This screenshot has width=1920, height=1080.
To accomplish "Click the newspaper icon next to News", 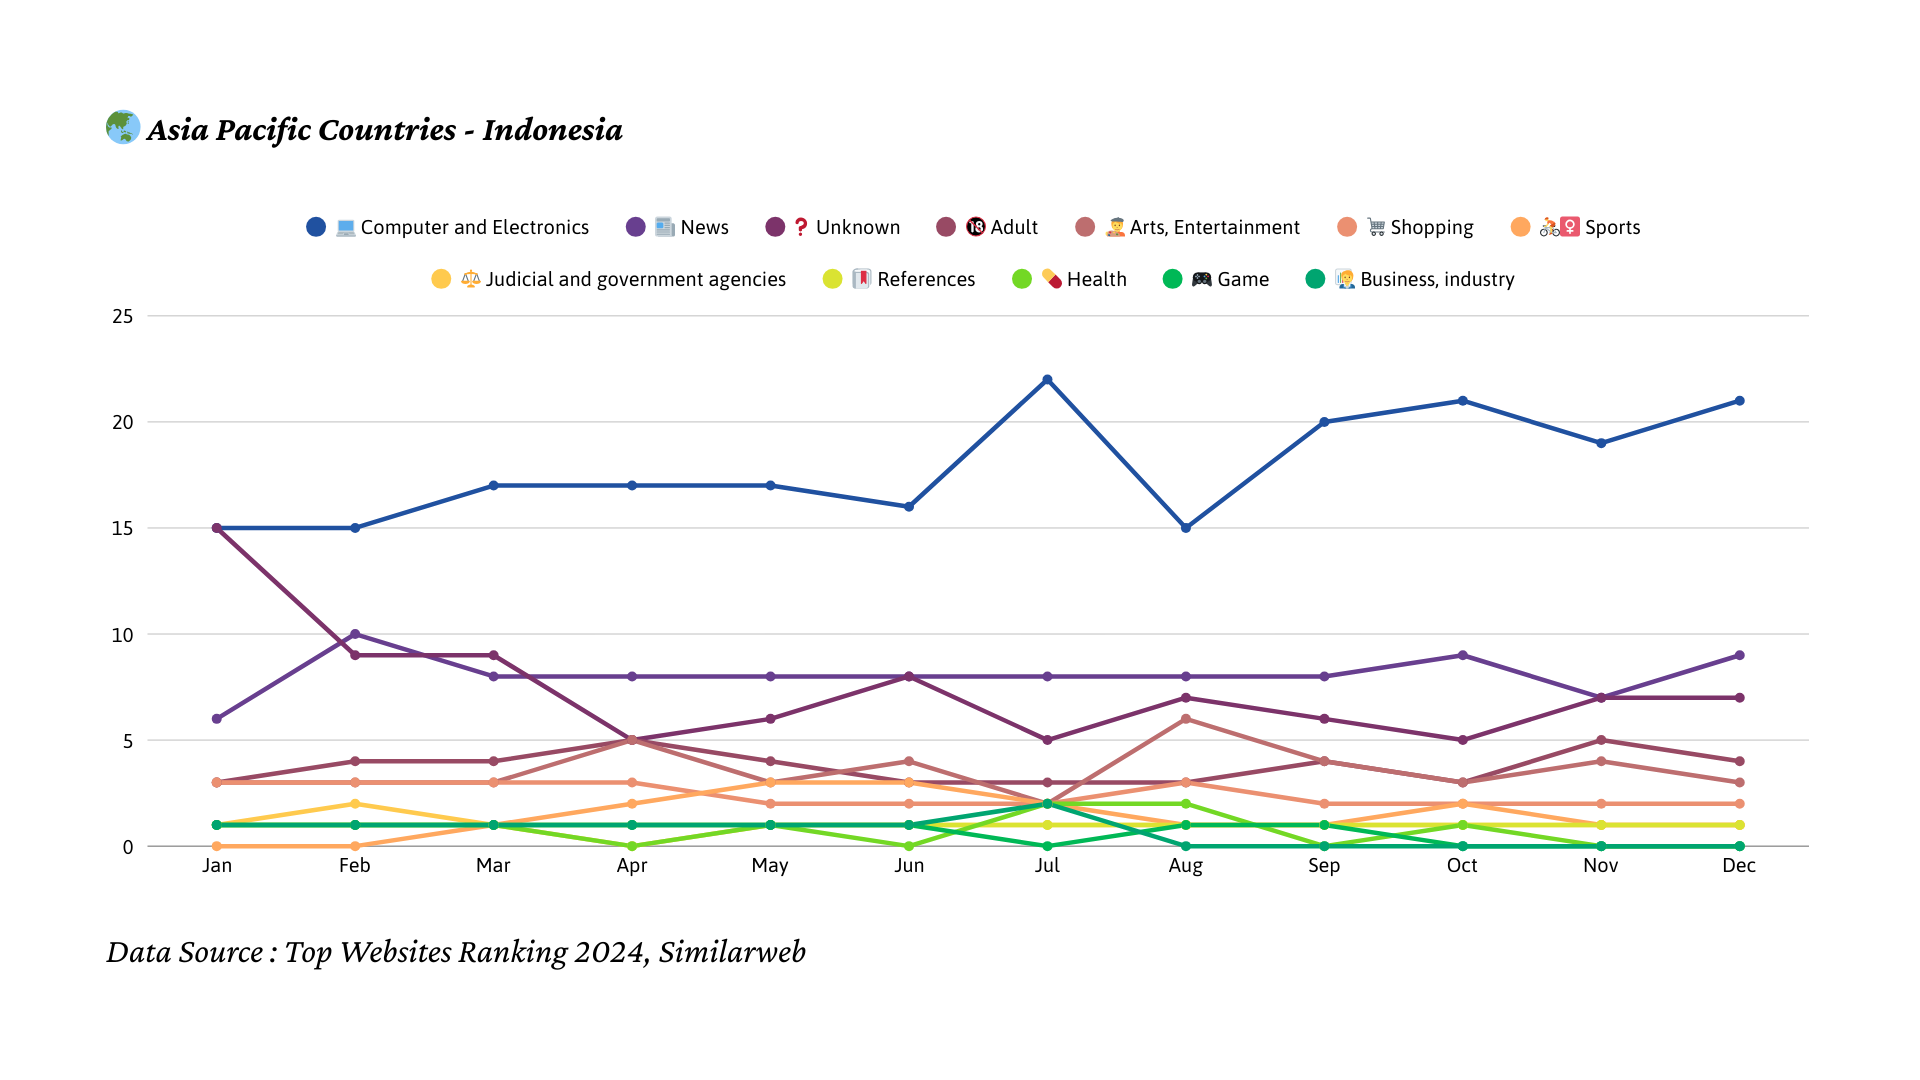I will coord(665,228).
